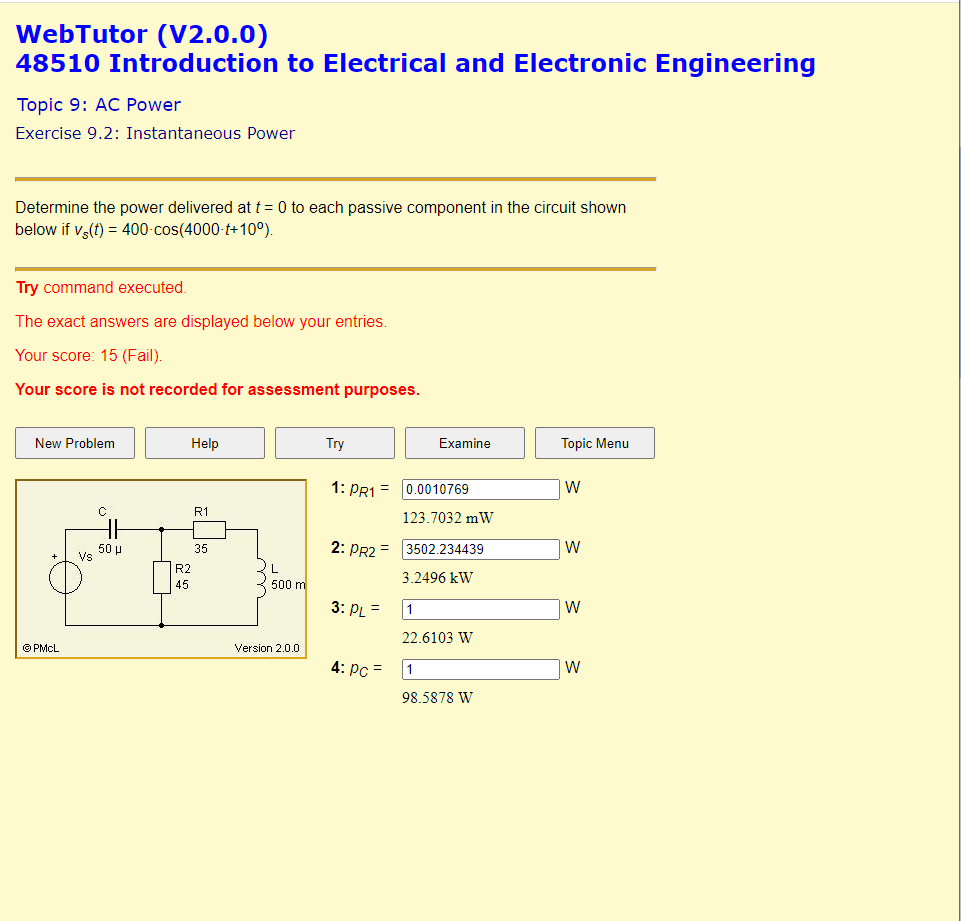Click resistor R1 symbol in circuit
The height and width of the screenshot is (921, 961).
pyautogui.click(x=209, y=529)
